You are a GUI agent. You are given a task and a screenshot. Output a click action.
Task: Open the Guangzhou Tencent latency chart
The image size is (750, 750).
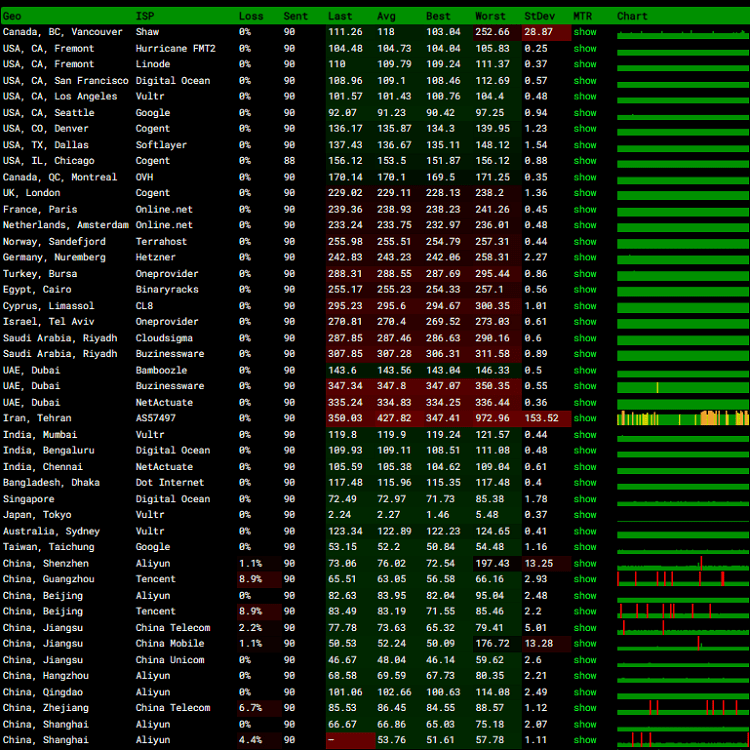pyautogui.click(x=683, y=579)
